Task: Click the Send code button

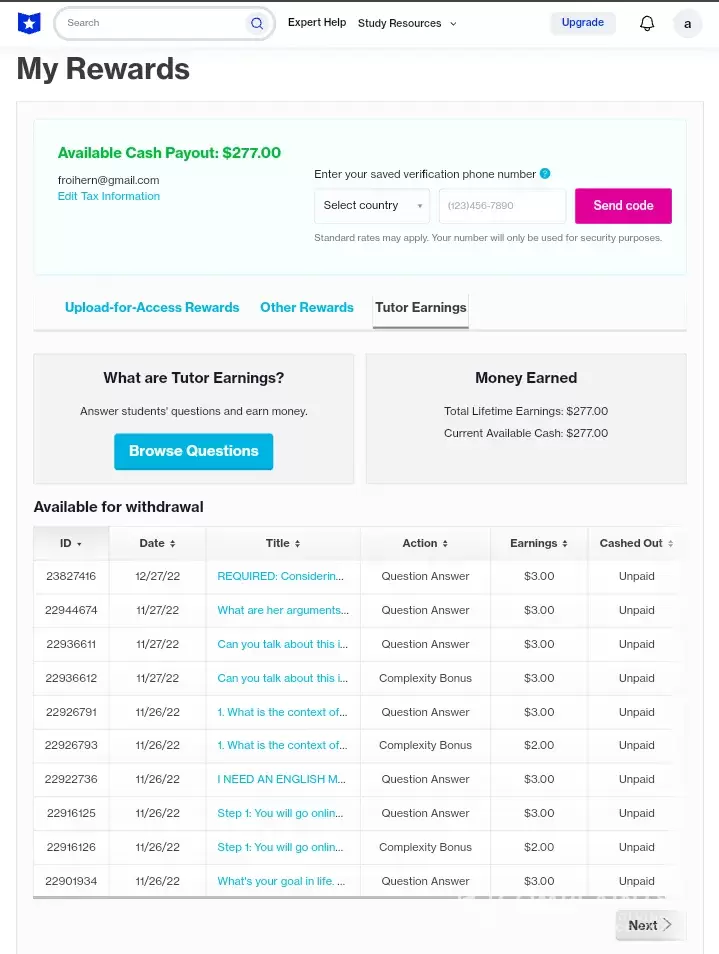Action: coord(623,206)
